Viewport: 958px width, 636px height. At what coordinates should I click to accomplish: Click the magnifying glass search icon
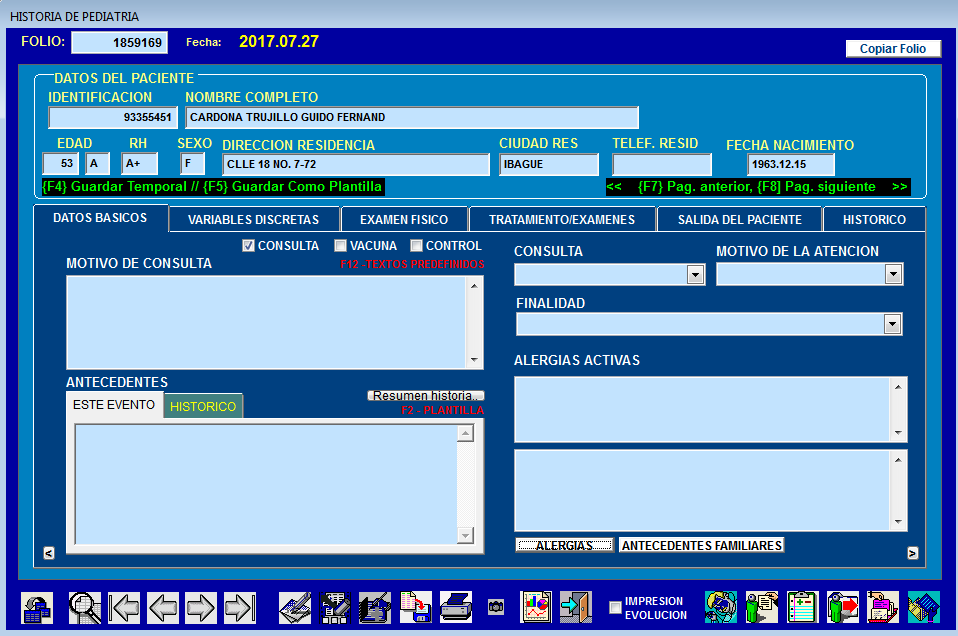point(85,608)
